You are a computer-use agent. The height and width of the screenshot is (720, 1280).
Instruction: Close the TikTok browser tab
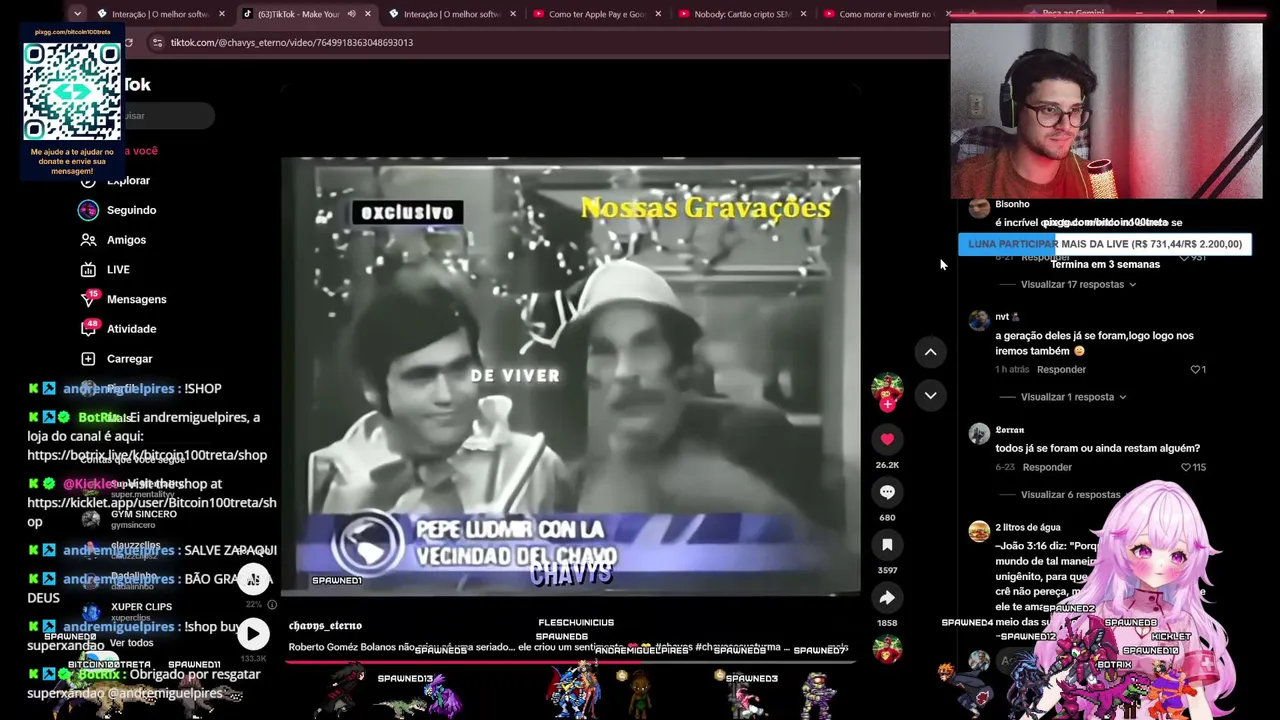click(x=368, y=14)
